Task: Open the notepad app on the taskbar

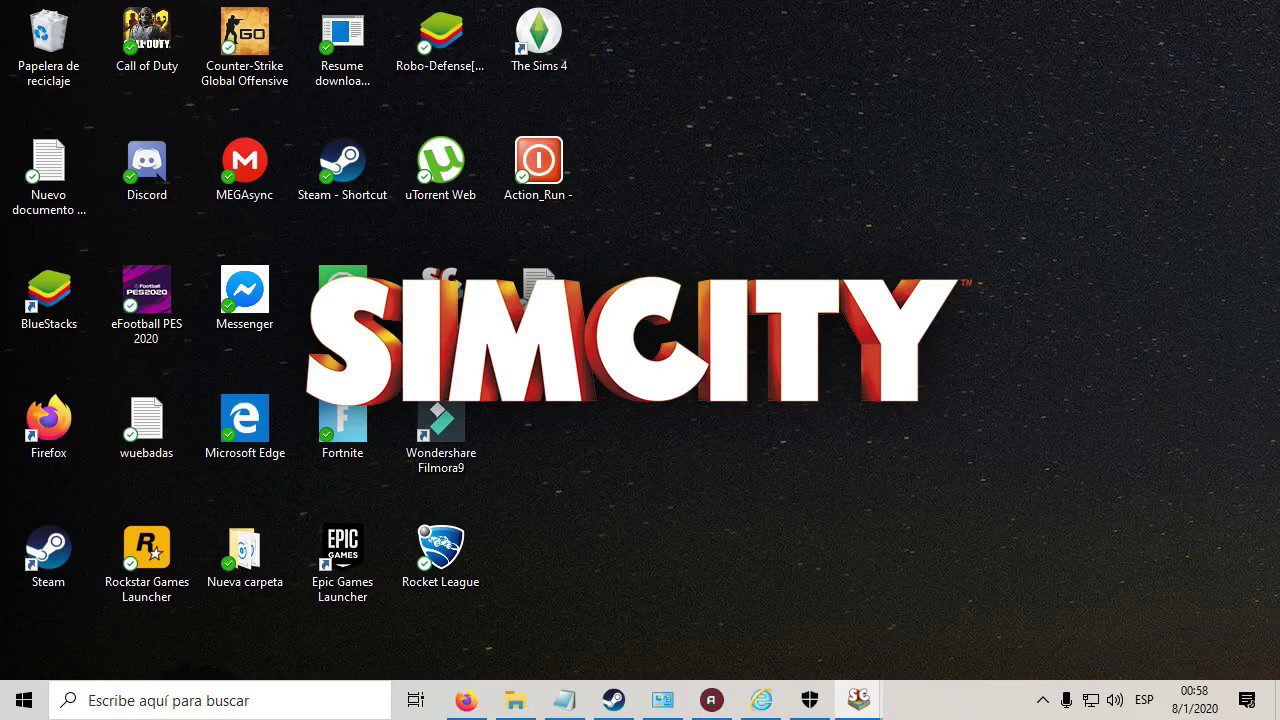Action: coord(564,700)
